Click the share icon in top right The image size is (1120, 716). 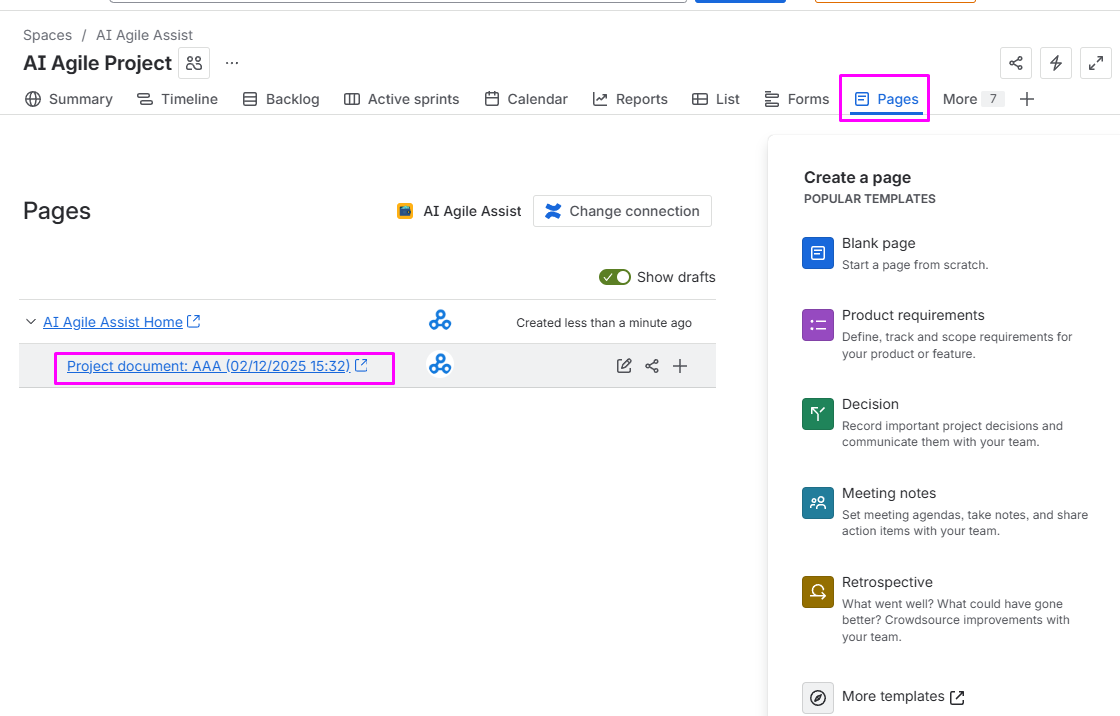click(1016, 63)
